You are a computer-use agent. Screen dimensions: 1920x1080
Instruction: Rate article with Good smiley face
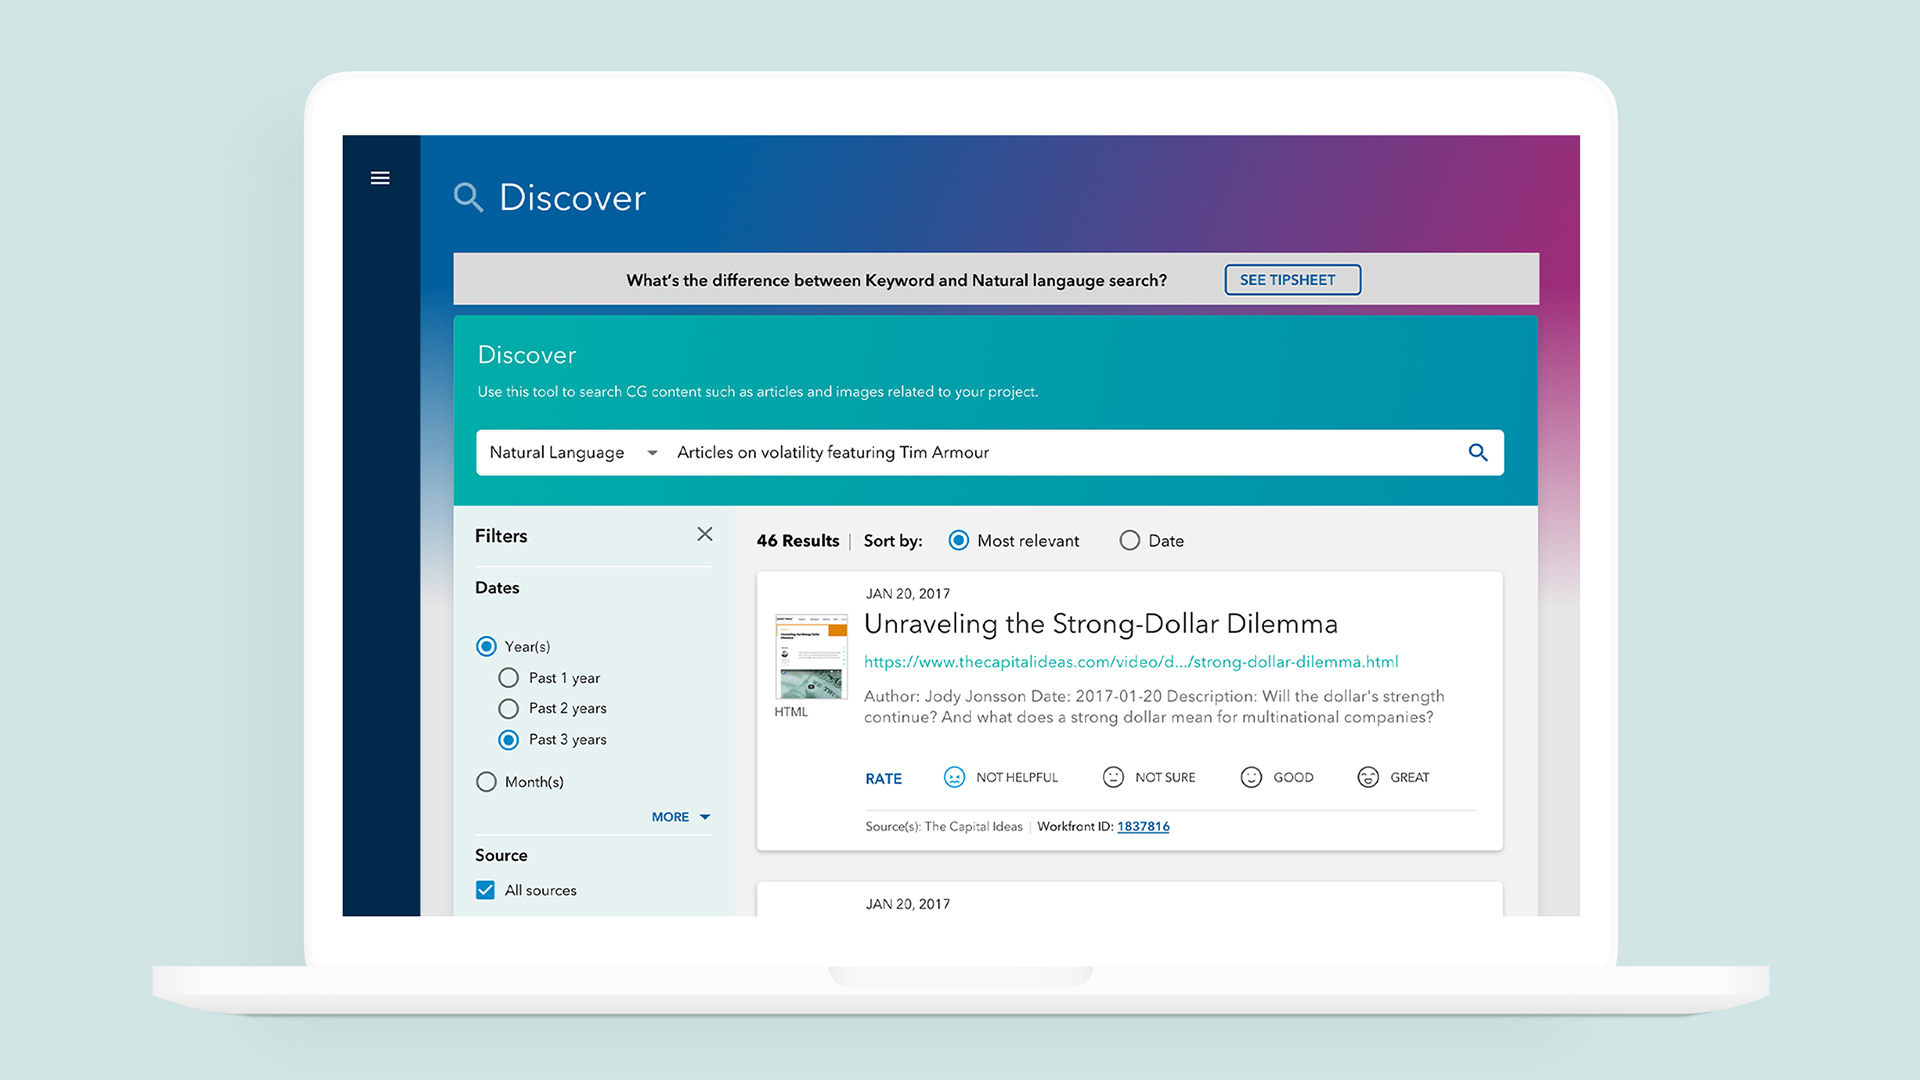[x=1251, y=777]
